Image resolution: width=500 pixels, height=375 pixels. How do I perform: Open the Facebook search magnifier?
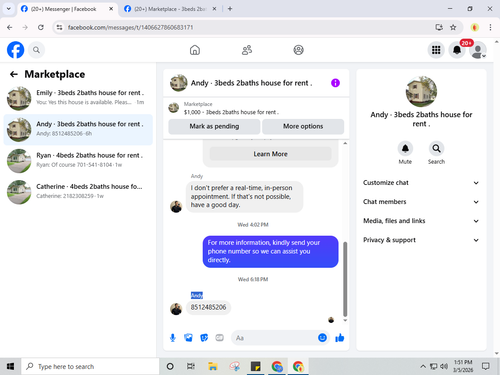tap(36, 50)
